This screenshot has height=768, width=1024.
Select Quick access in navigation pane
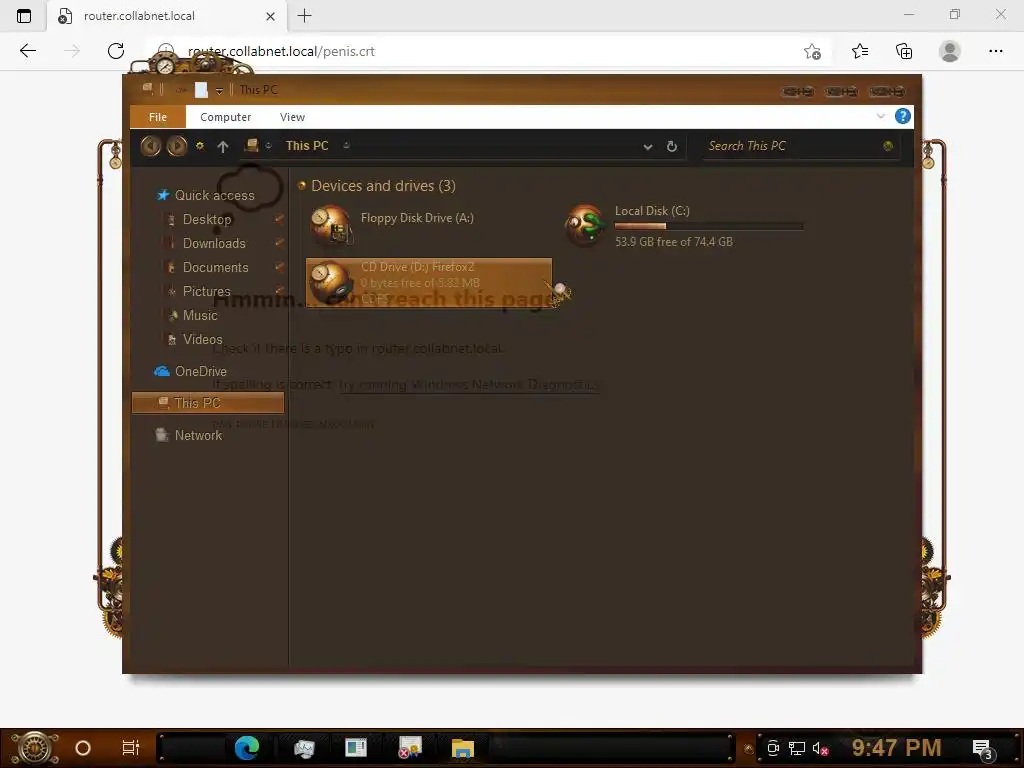point(214,195)
